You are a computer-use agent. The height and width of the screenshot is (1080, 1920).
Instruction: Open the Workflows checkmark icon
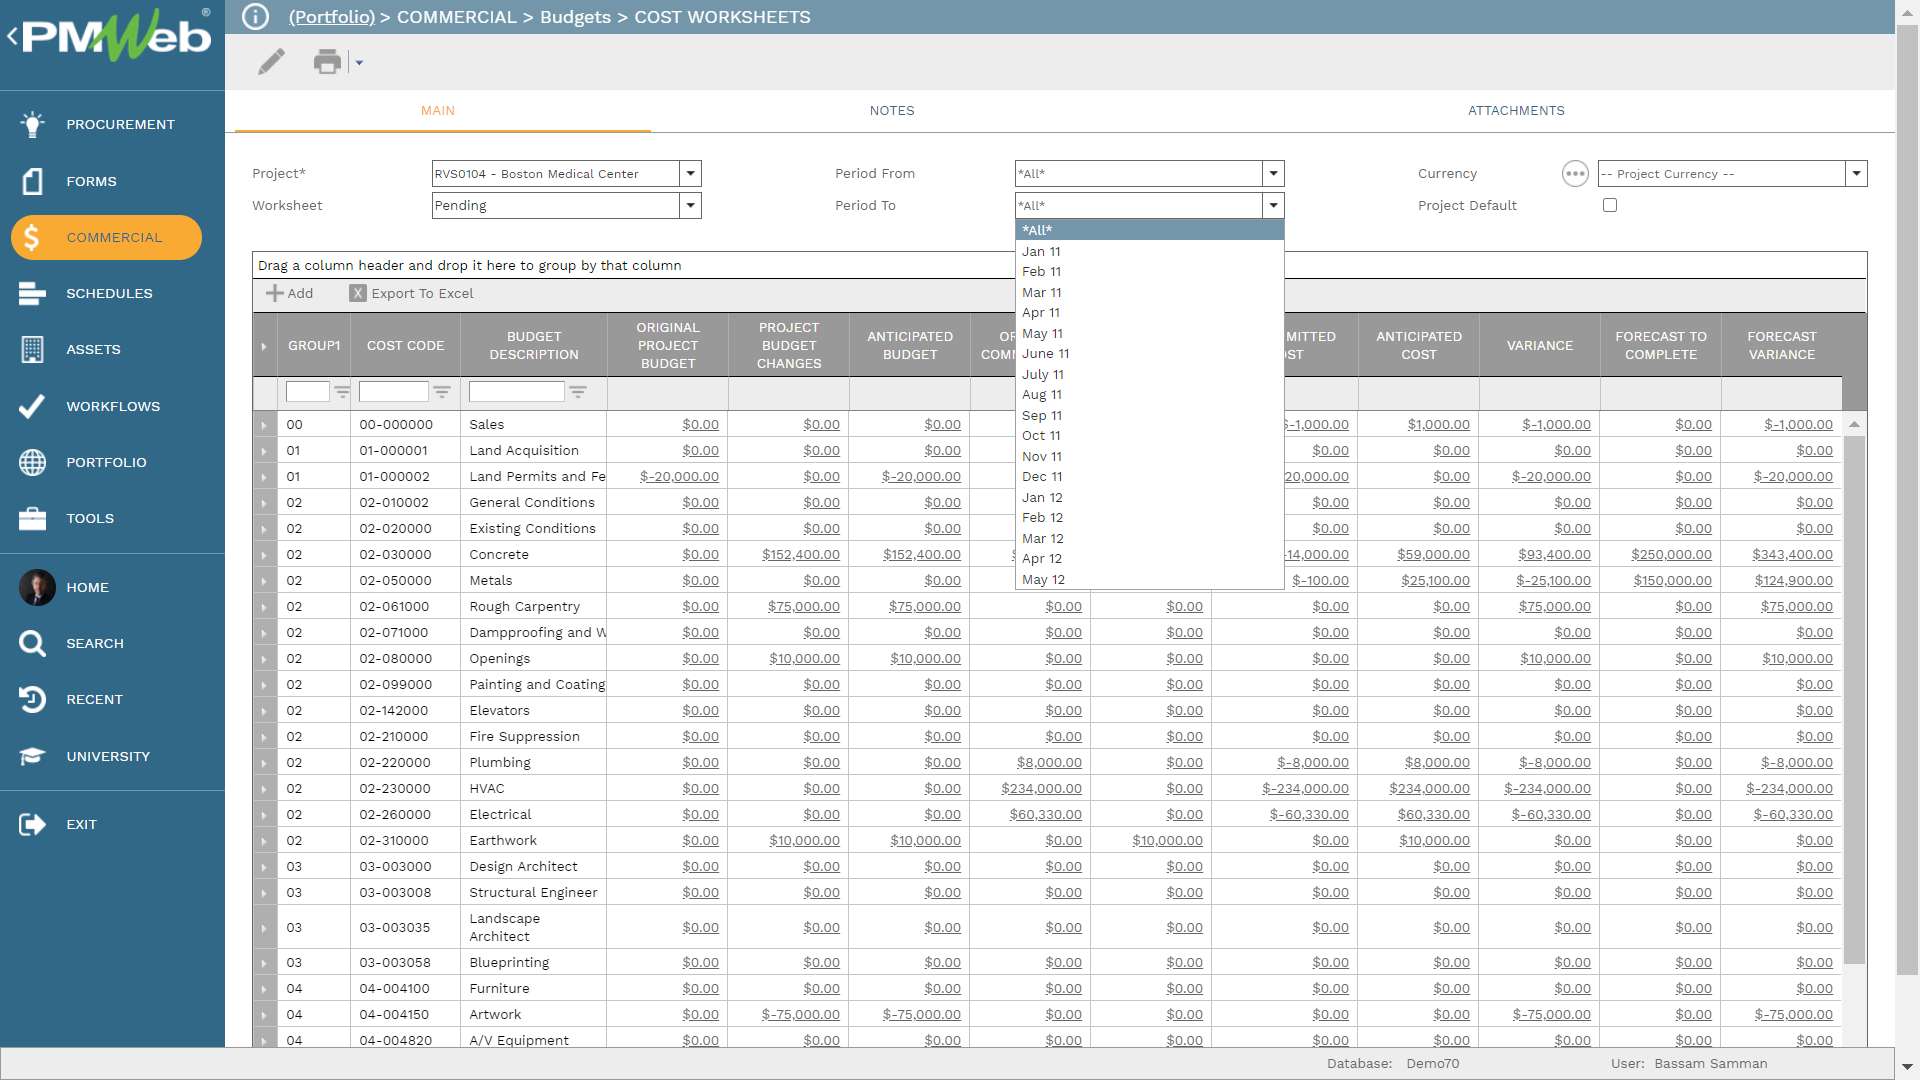[32, 406]
